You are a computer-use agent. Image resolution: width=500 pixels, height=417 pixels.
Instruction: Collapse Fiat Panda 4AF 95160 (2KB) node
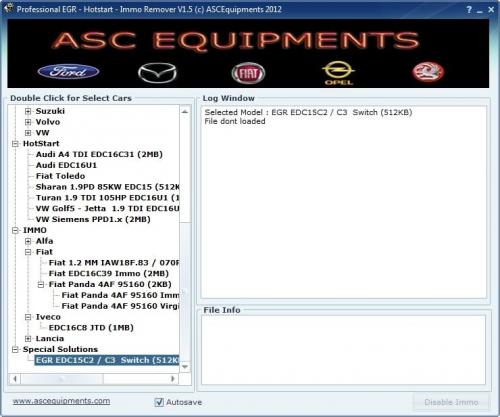tap(41, 285)
